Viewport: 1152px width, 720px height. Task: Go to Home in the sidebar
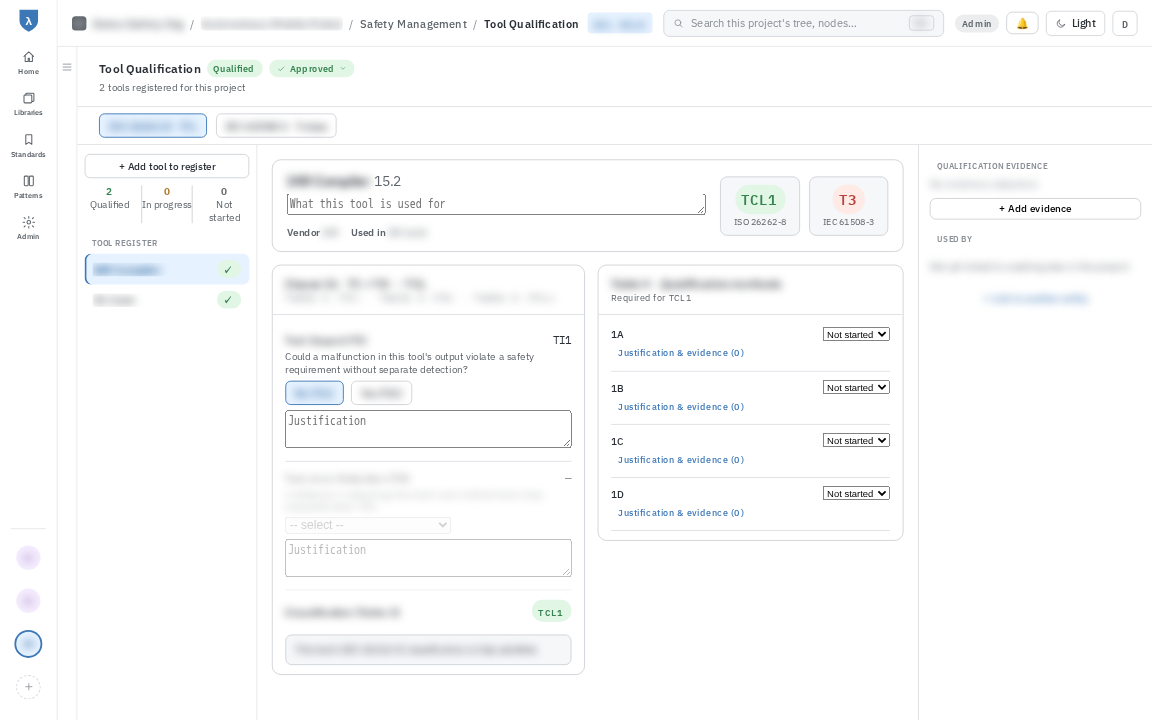point(28,62)
